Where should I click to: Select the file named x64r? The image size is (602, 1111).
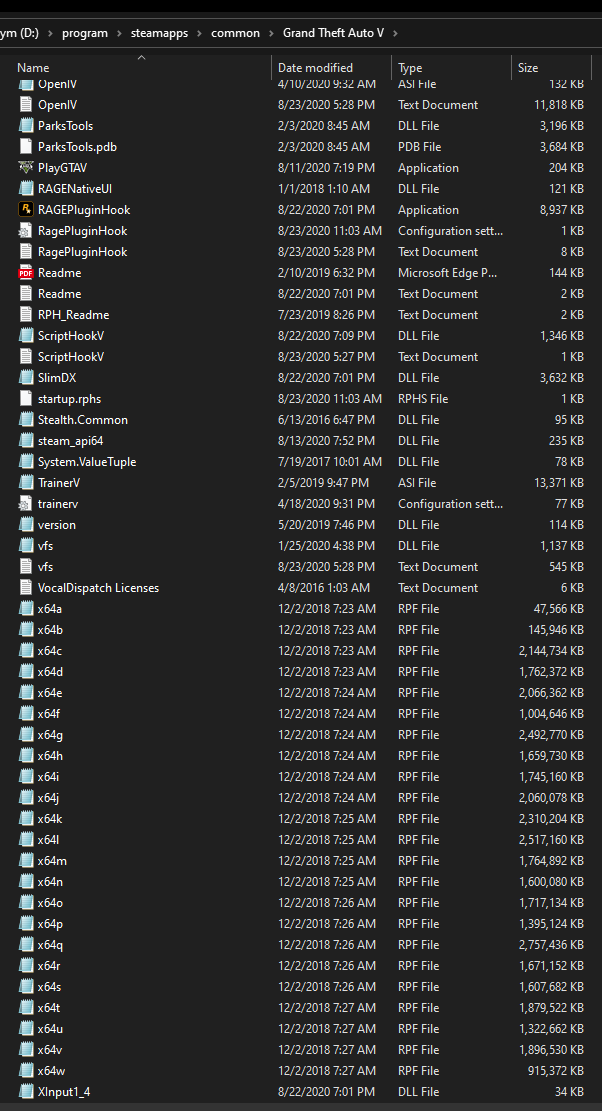tap(49, 966)
